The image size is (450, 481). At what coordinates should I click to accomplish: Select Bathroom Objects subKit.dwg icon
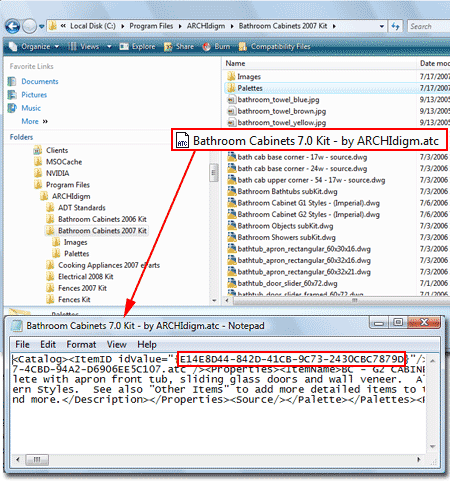tap(231, 226)
